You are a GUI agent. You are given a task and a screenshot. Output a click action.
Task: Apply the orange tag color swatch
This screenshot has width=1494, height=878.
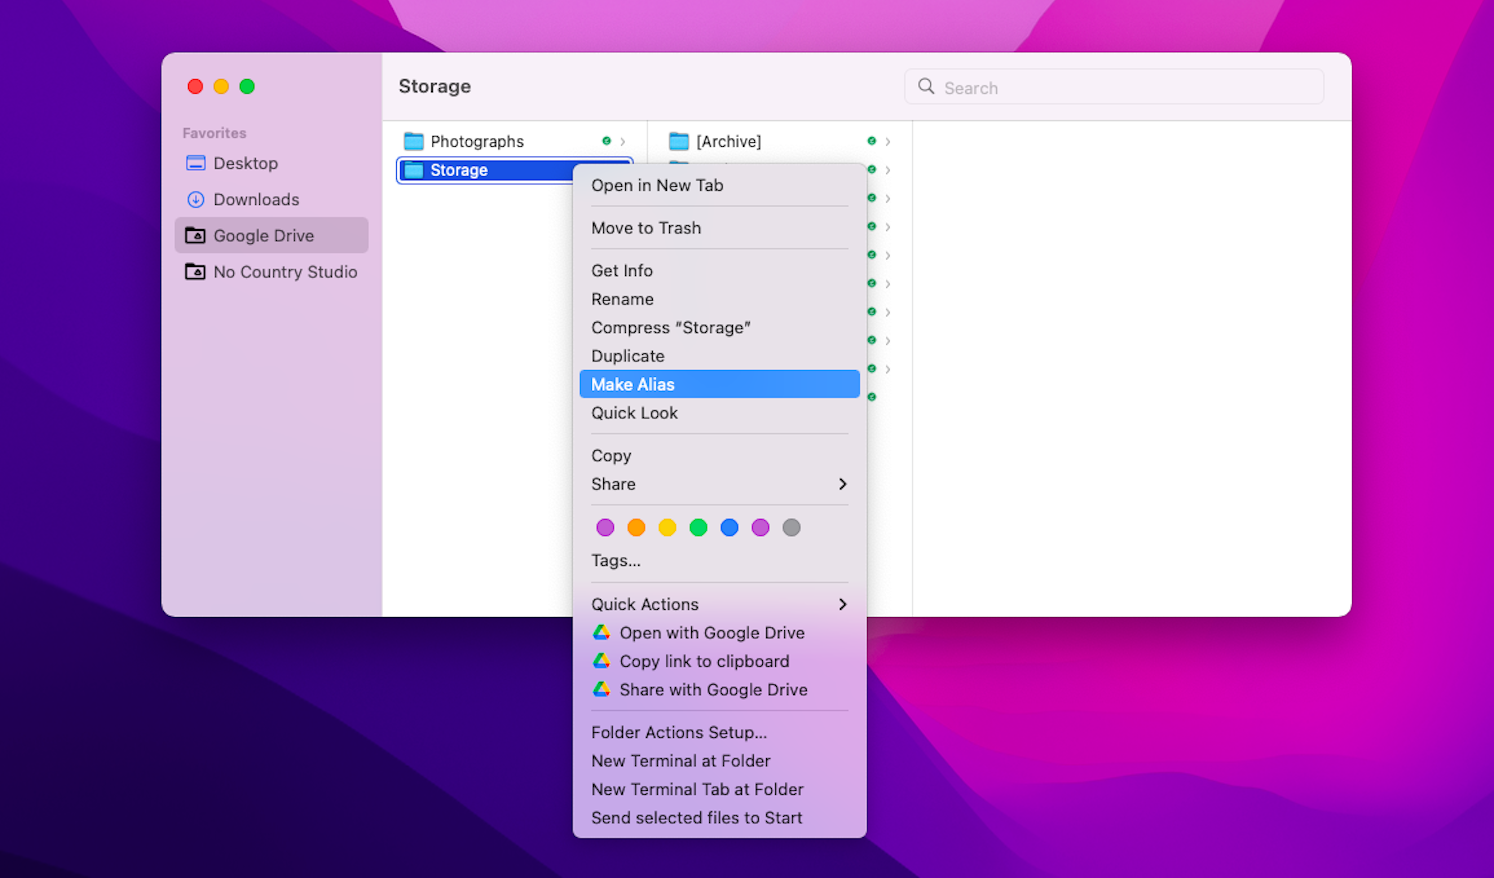pyautogui.click(x=636, y=527)
